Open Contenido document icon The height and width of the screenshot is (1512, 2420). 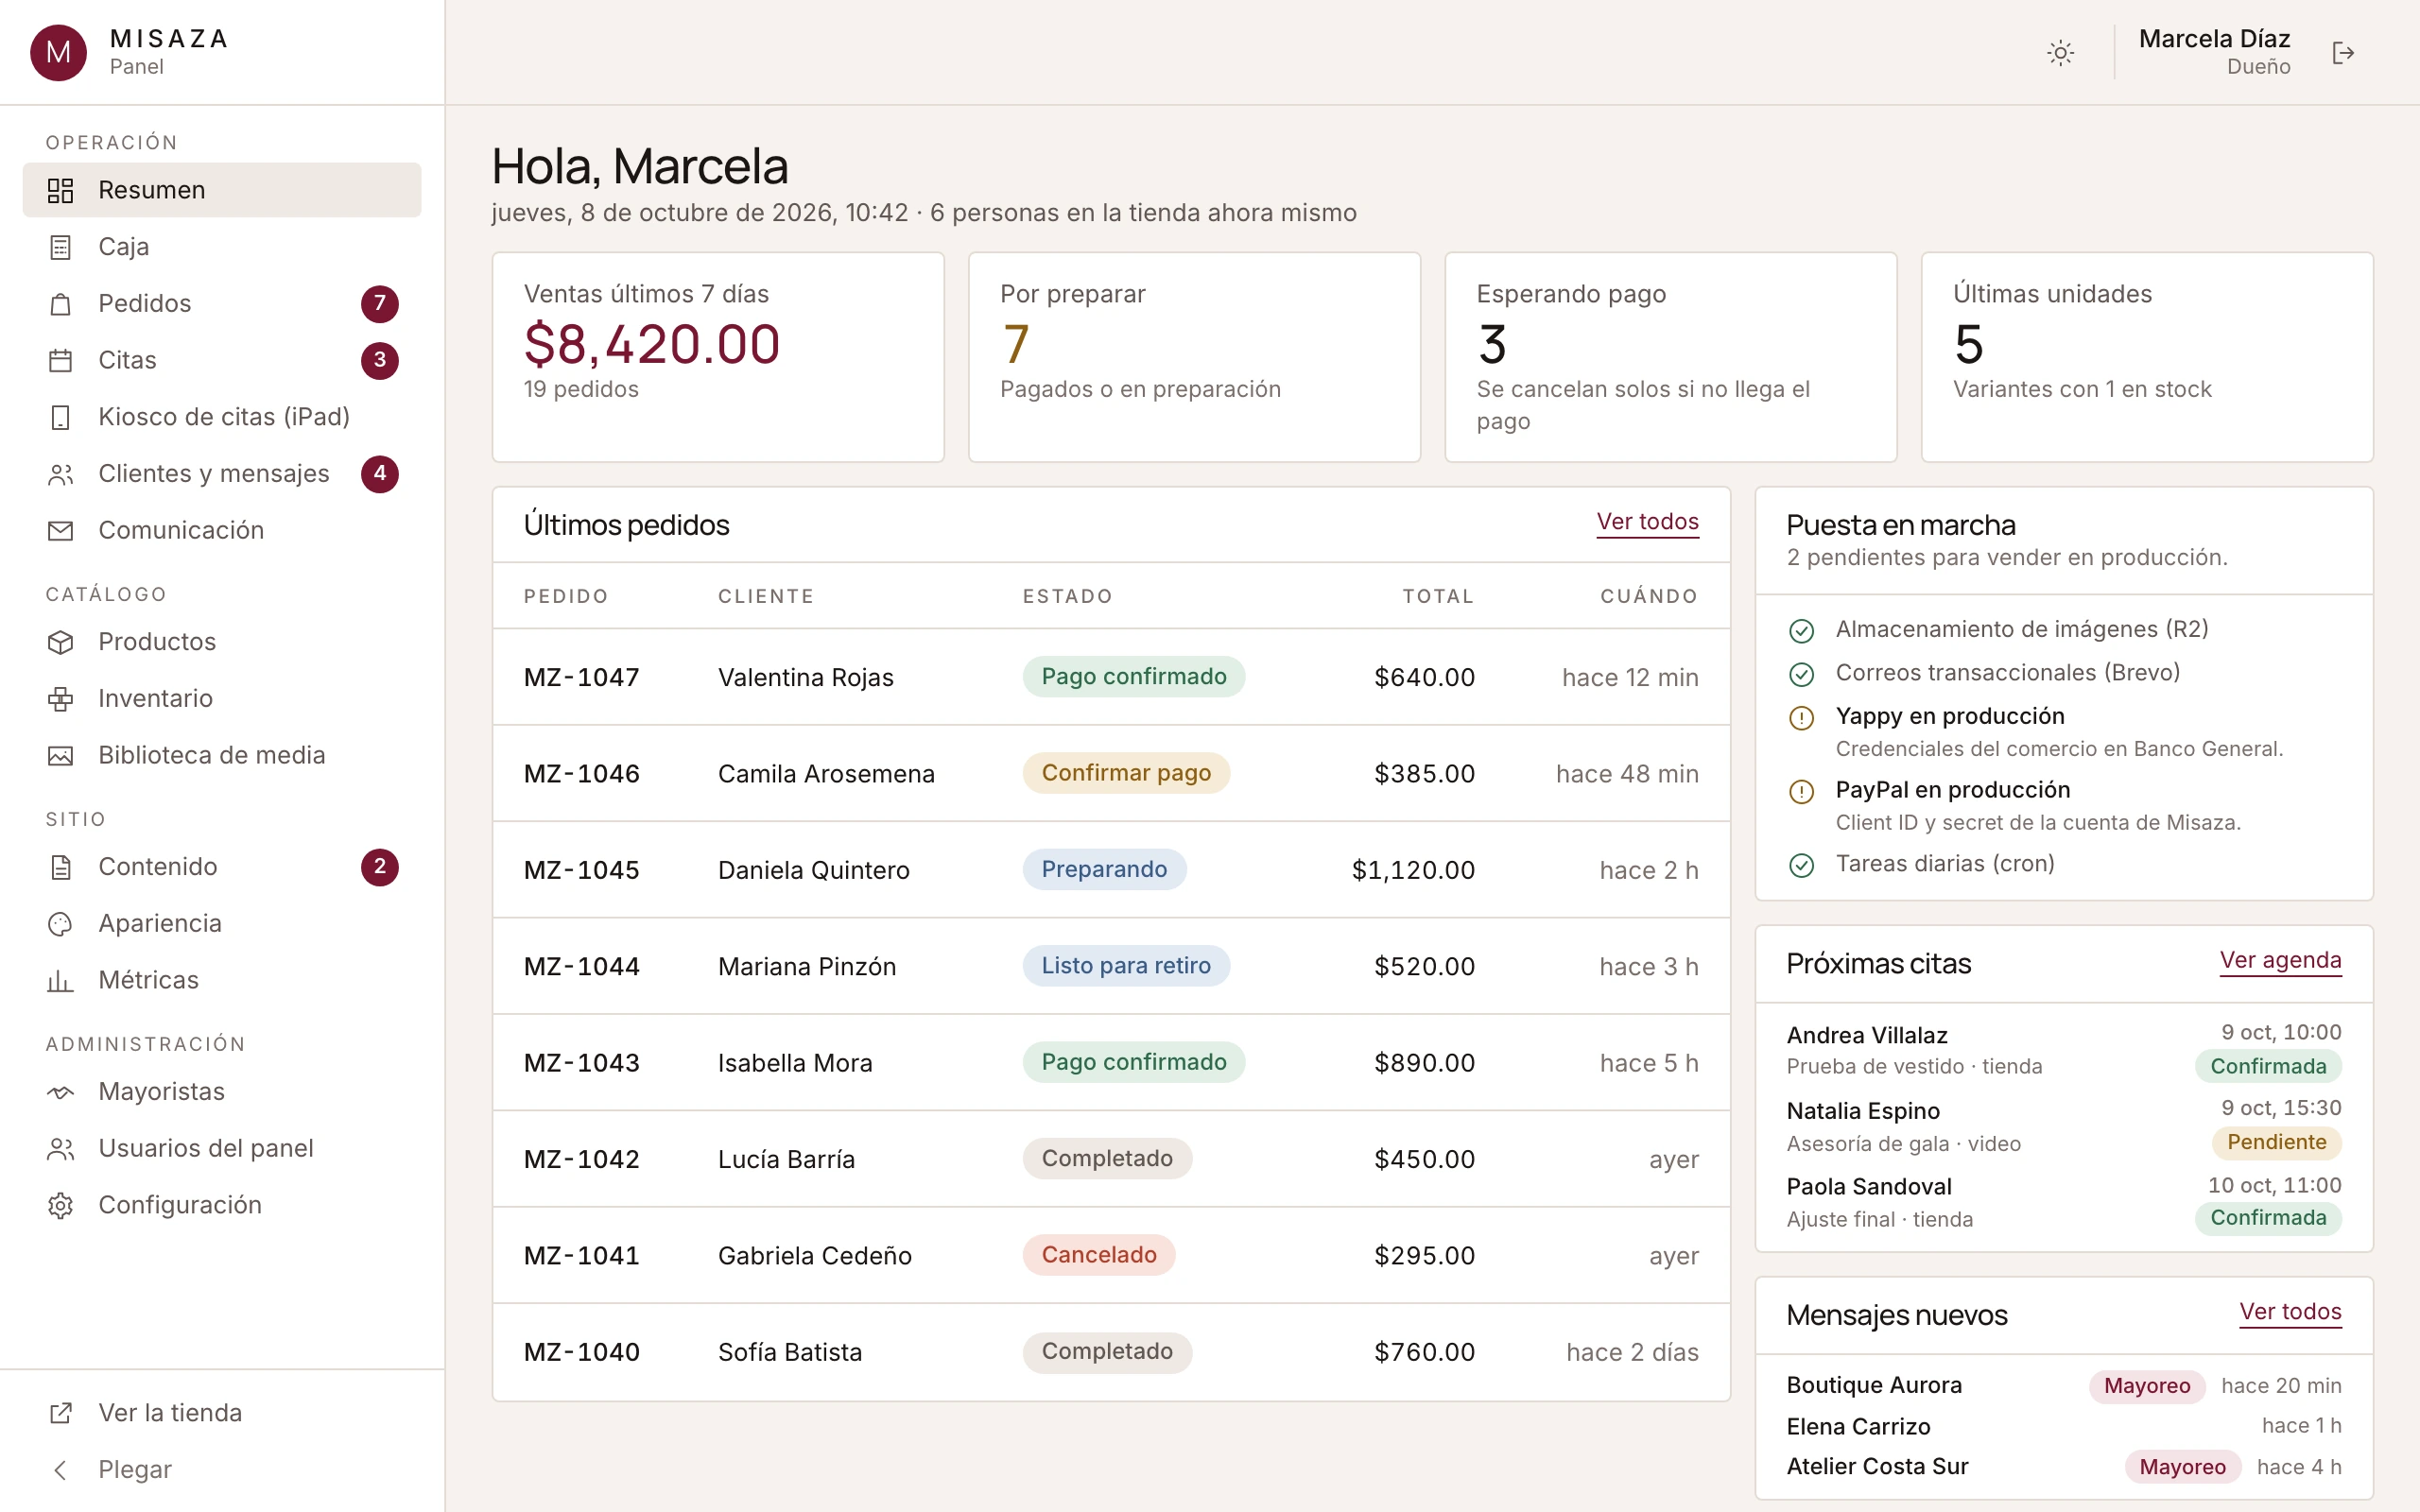tap(61, 867)
